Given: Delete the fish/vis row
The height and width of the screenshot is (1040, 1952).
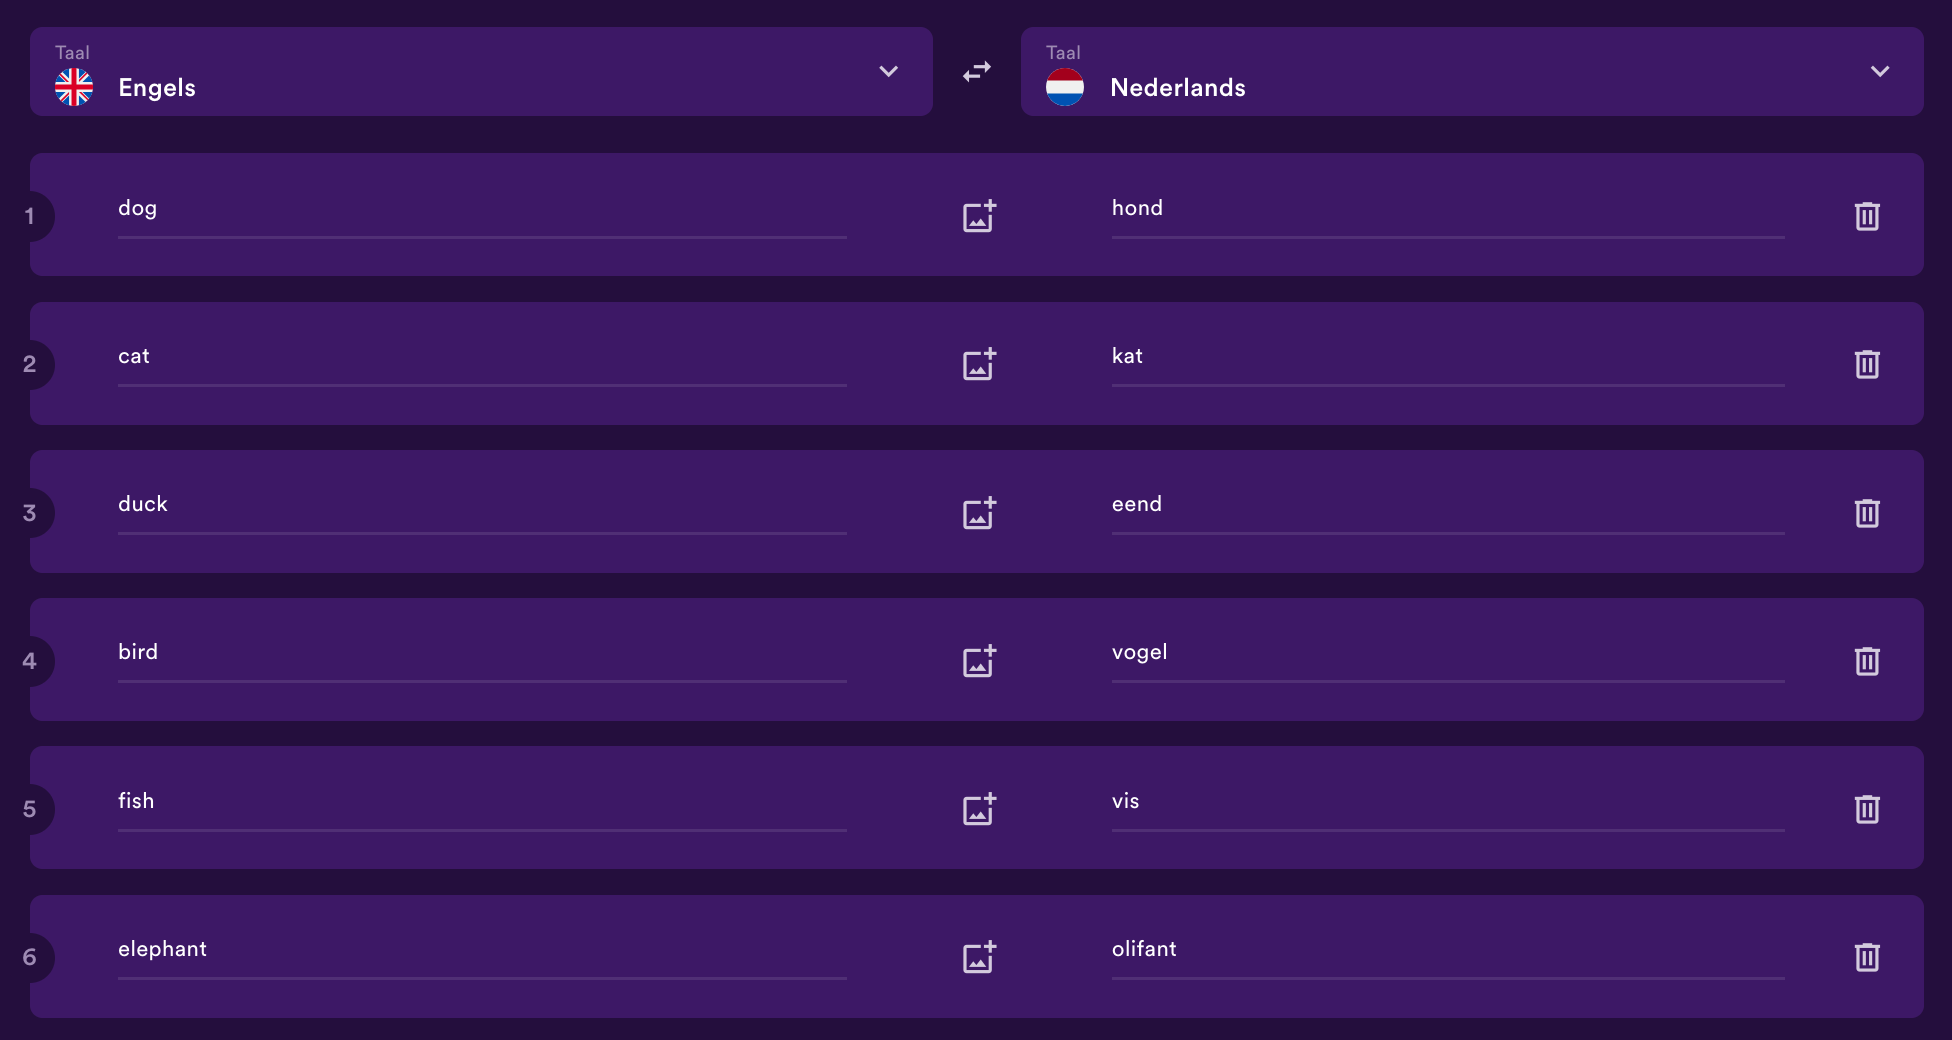Looking at the screenshot, I should (1867, 809).
